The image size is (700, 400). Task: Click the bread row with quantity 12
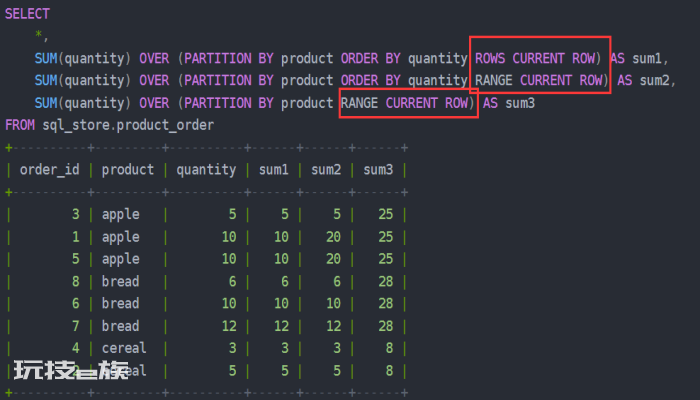[206, 326]
